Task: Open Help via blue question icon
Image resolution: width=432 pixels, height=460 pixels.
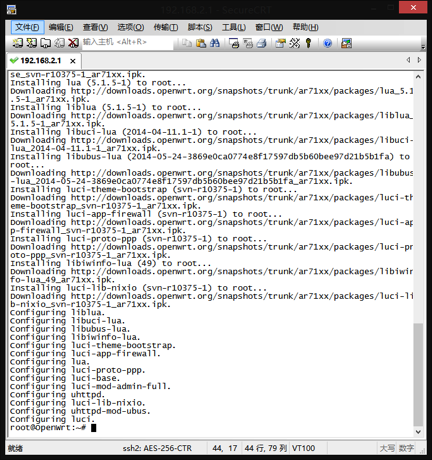Action: point(327,43)
